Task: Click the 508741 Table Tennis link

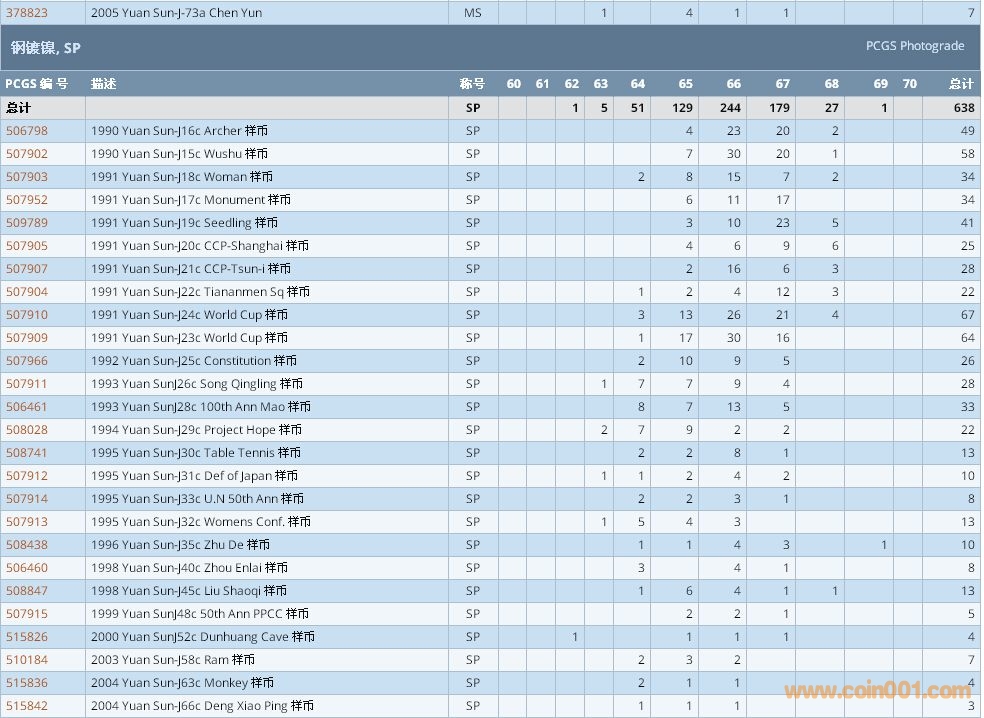Action: [x=27, y=453]
